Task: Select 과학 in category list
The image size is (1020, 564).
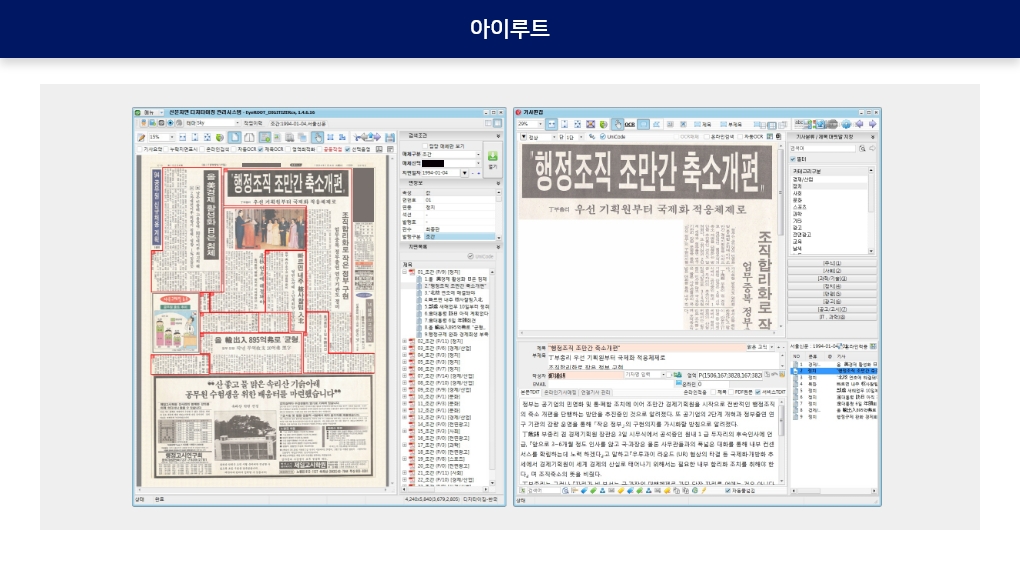Action: [798, 214]
